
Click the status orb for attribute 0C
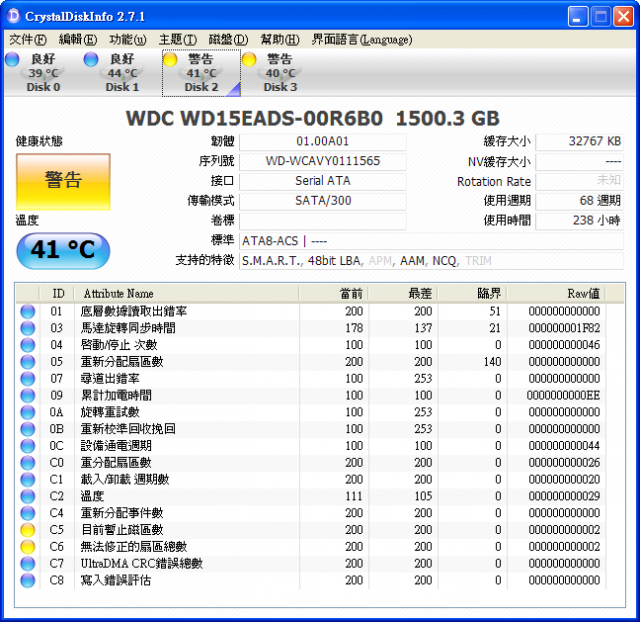pyautogui.click(x=28, y=446)
